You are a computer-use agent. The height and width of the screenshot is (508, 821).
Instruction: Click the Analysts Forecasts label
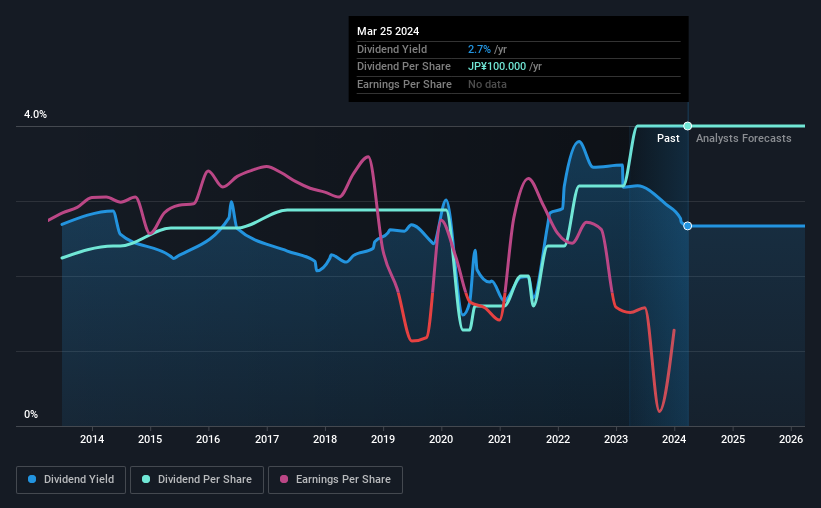[x=744, y=138]
